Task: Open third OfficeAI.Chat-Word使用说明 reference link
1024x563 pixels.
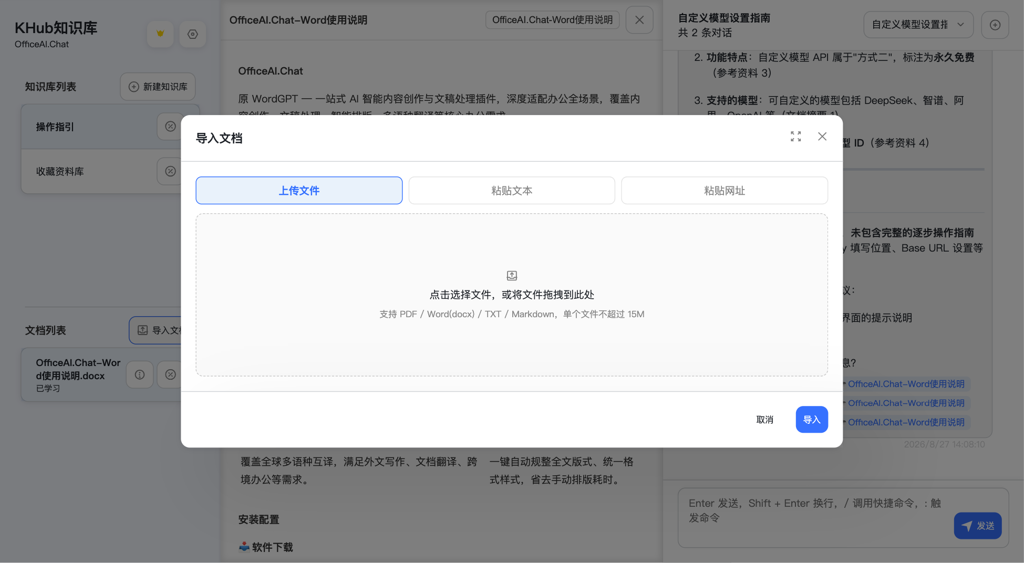Action: [x=906, y=422]
